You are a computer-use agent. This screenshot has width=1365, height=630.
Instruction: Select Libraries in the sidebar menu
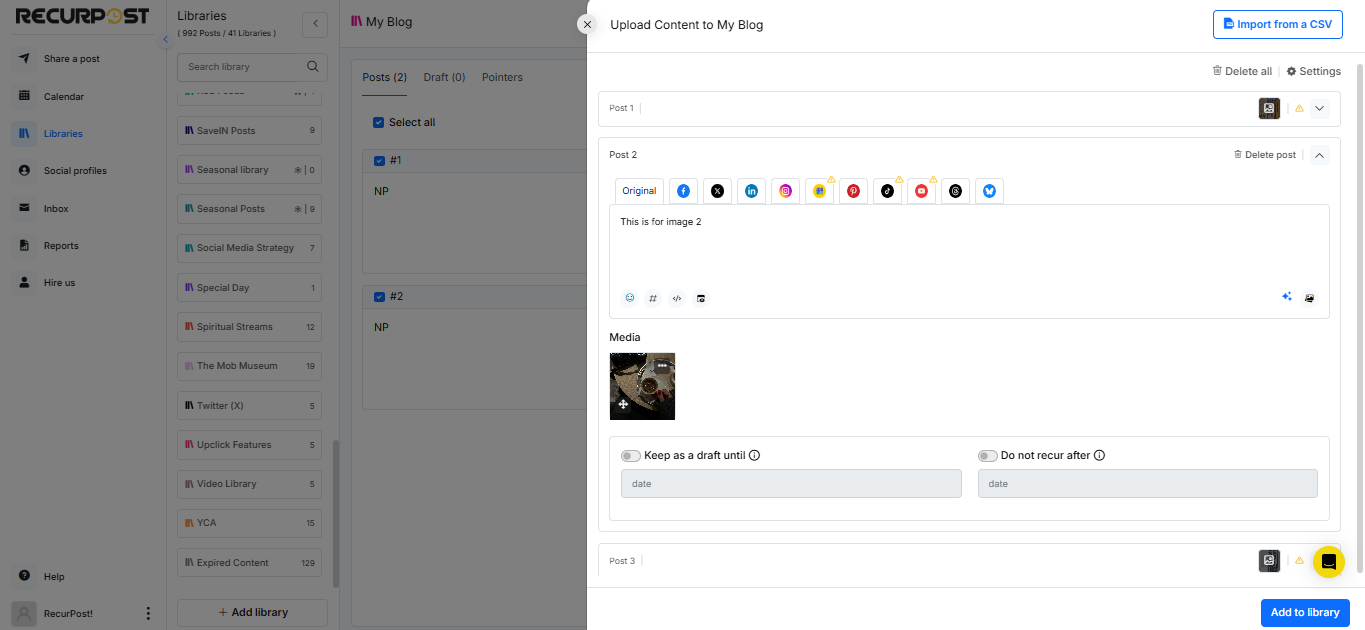[63, 134]
